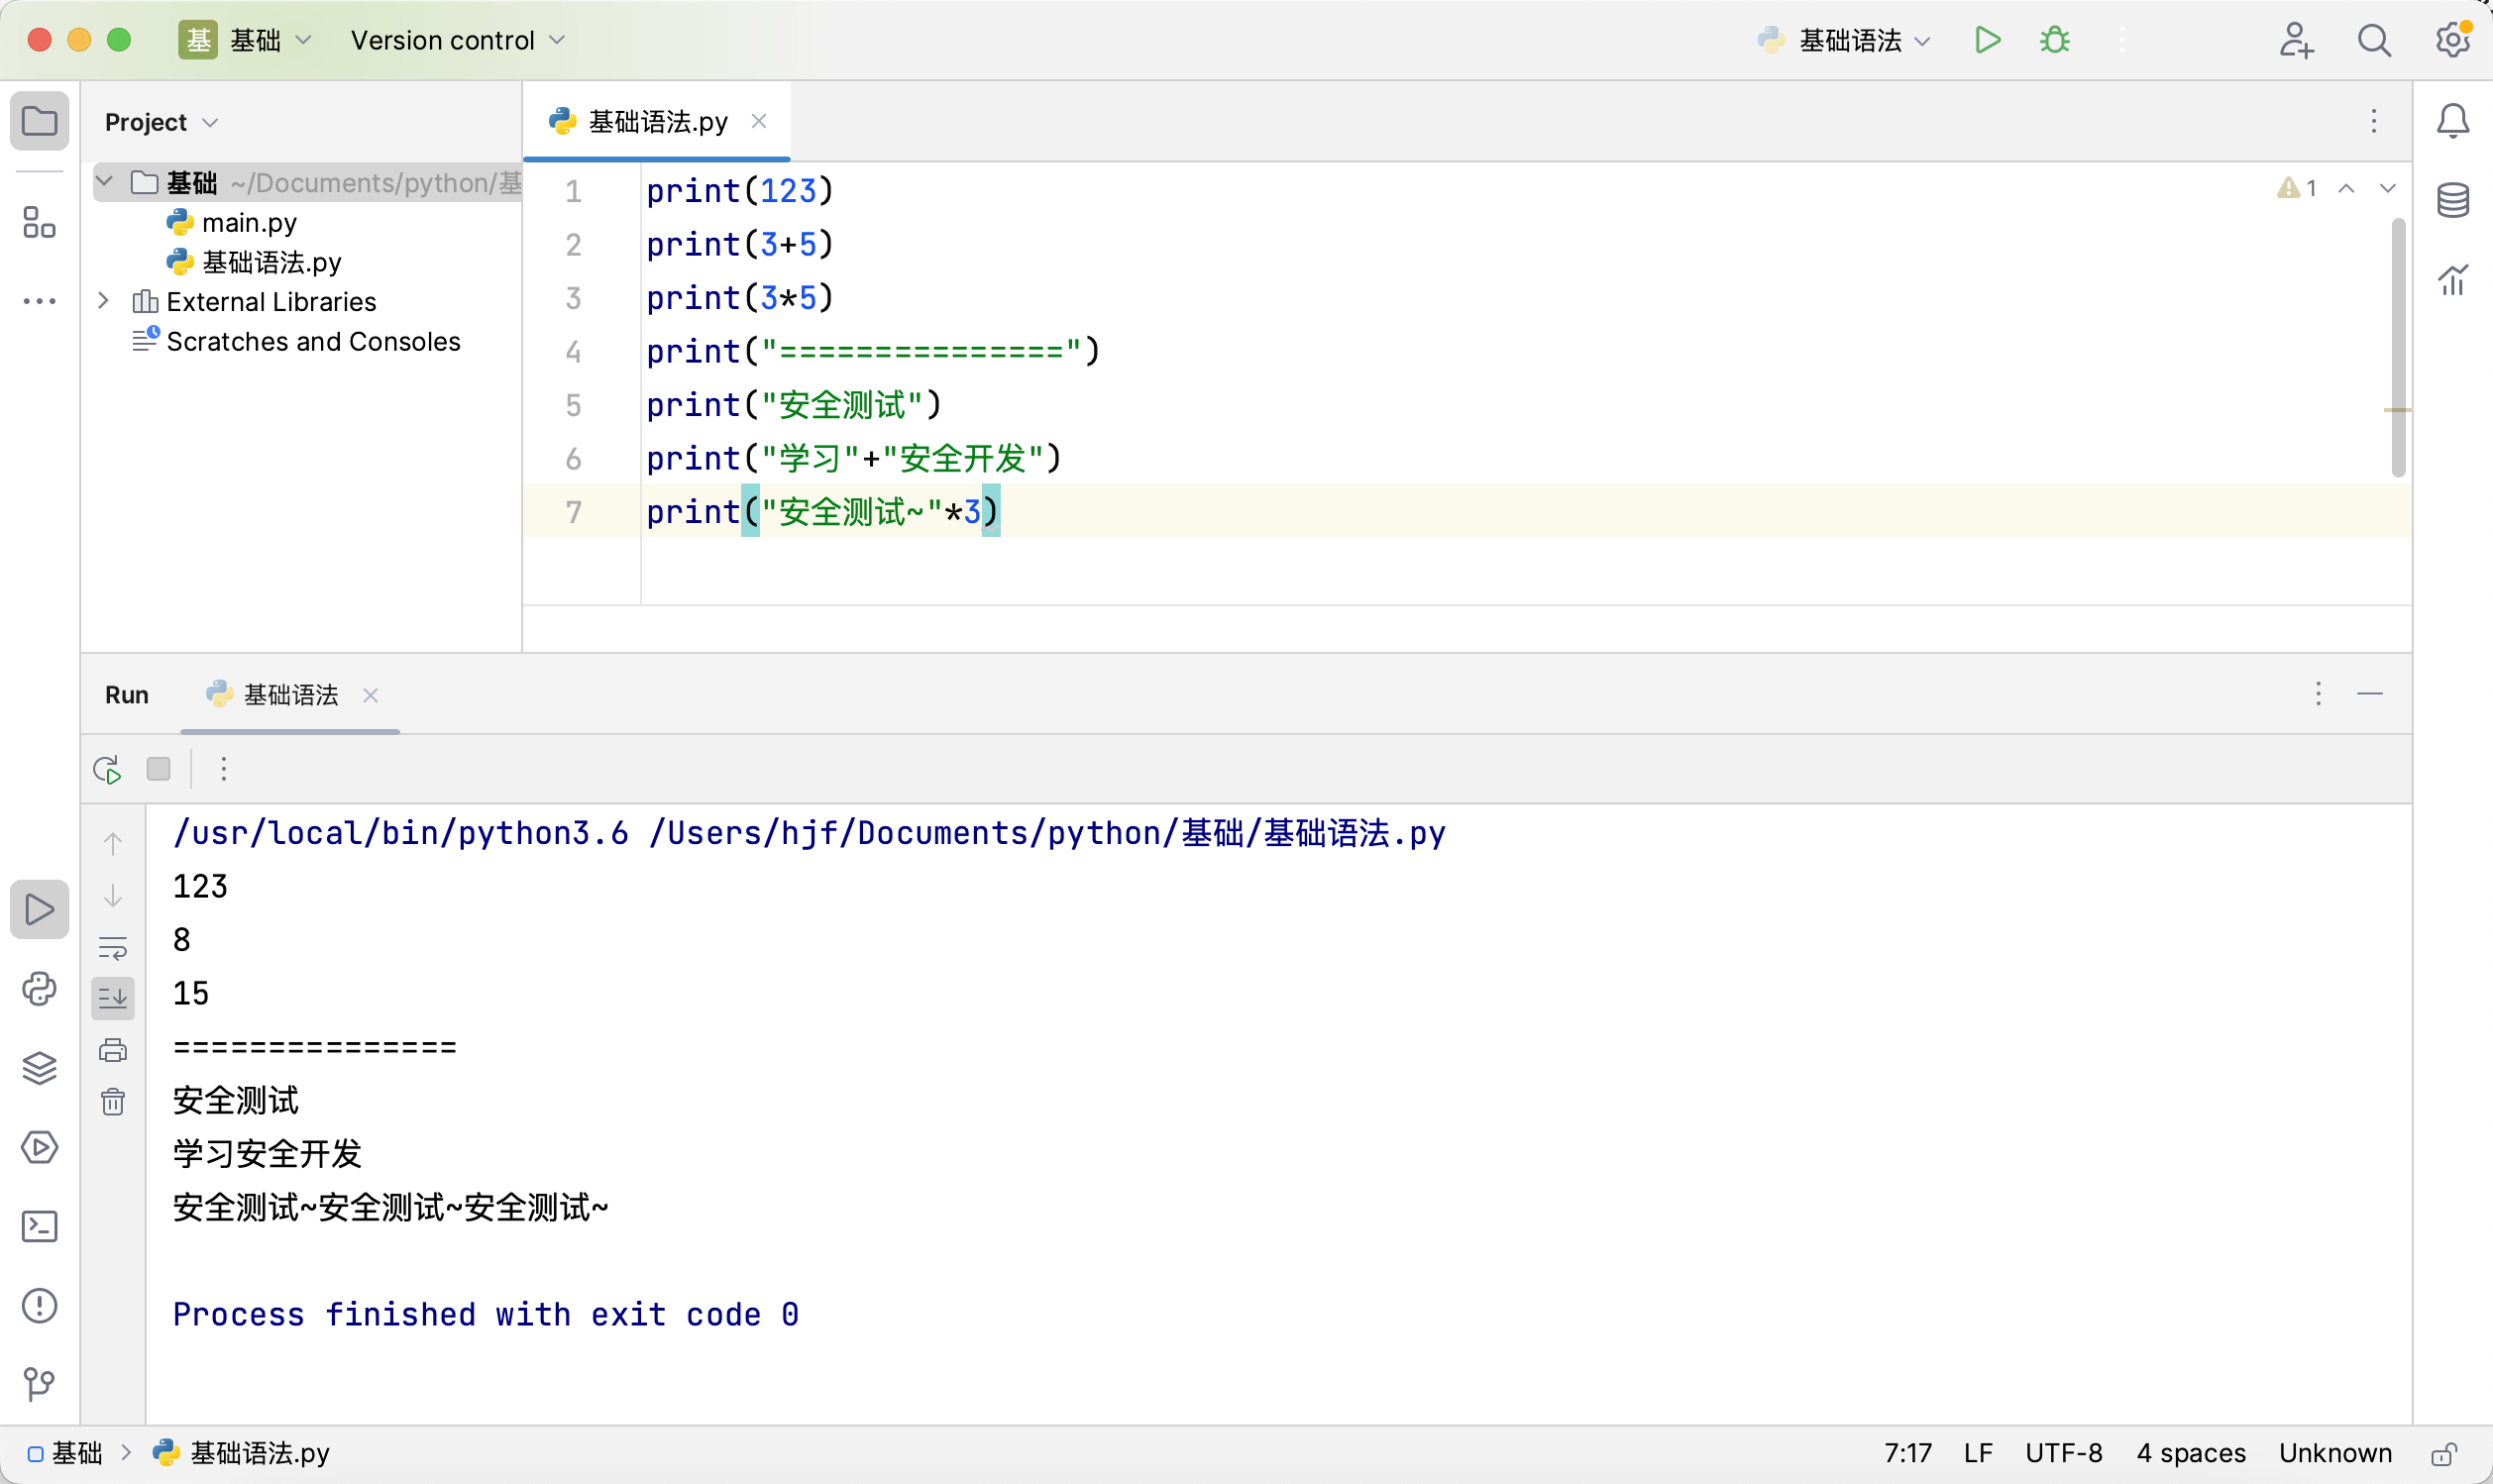Hide the Run tool window
The height and width of the screenshot is (1484, 2493).
[2370, 694]
